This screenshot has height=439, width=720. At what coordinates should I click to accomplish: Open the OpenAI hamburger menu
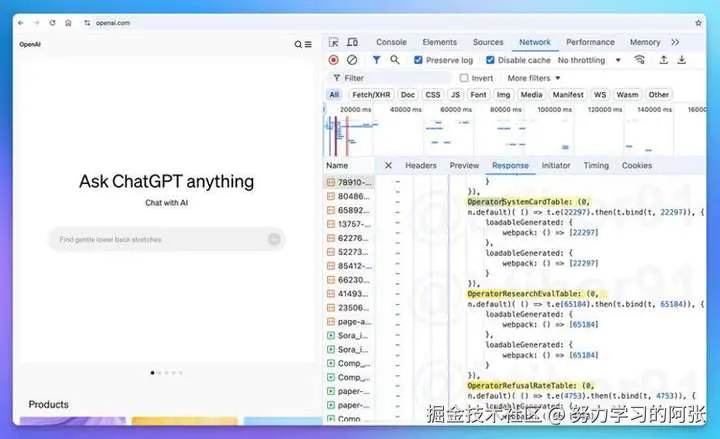click(308, 44)
